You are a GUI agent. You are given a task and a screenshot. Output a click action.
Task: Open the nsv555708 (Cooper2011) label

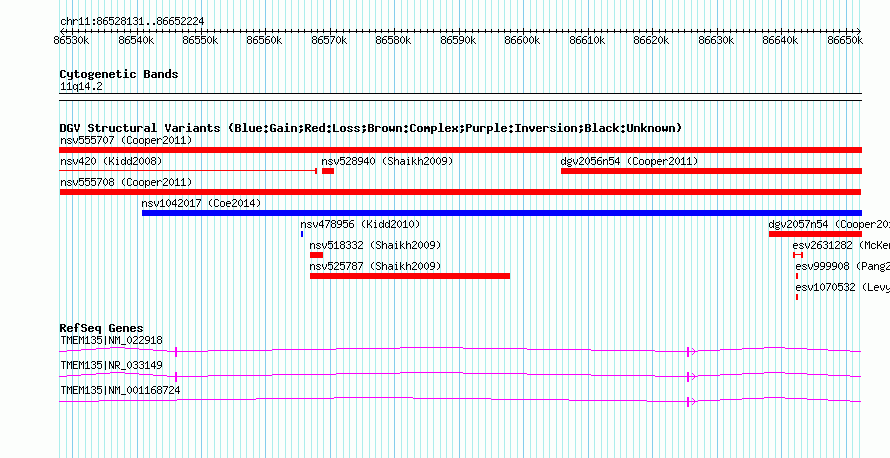(126, 182)
